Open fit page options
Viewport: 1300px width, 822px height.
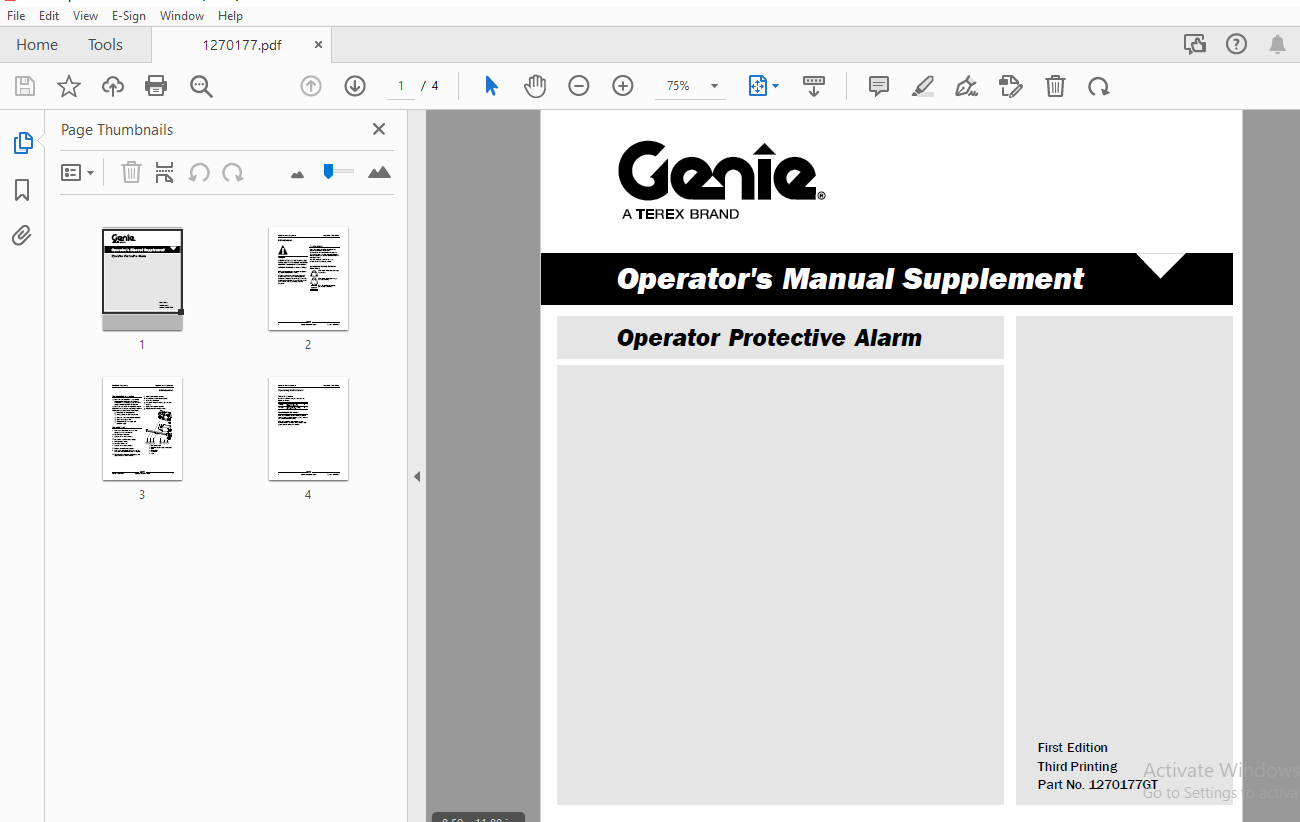[x=763, y=86]
